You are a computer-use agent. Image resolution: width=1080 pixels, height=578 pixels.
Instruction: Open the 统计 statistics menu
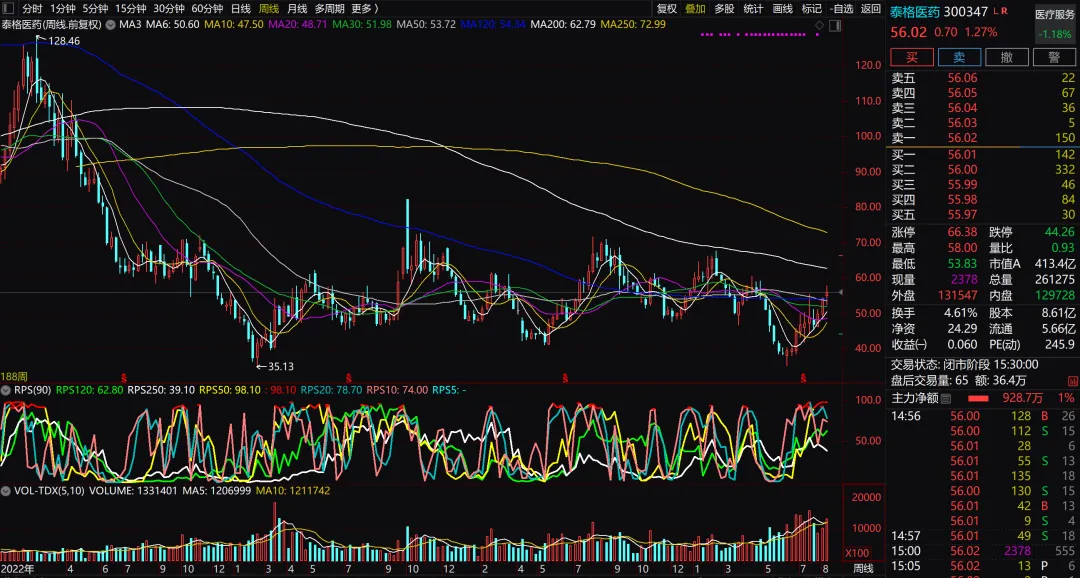(754, 9)
